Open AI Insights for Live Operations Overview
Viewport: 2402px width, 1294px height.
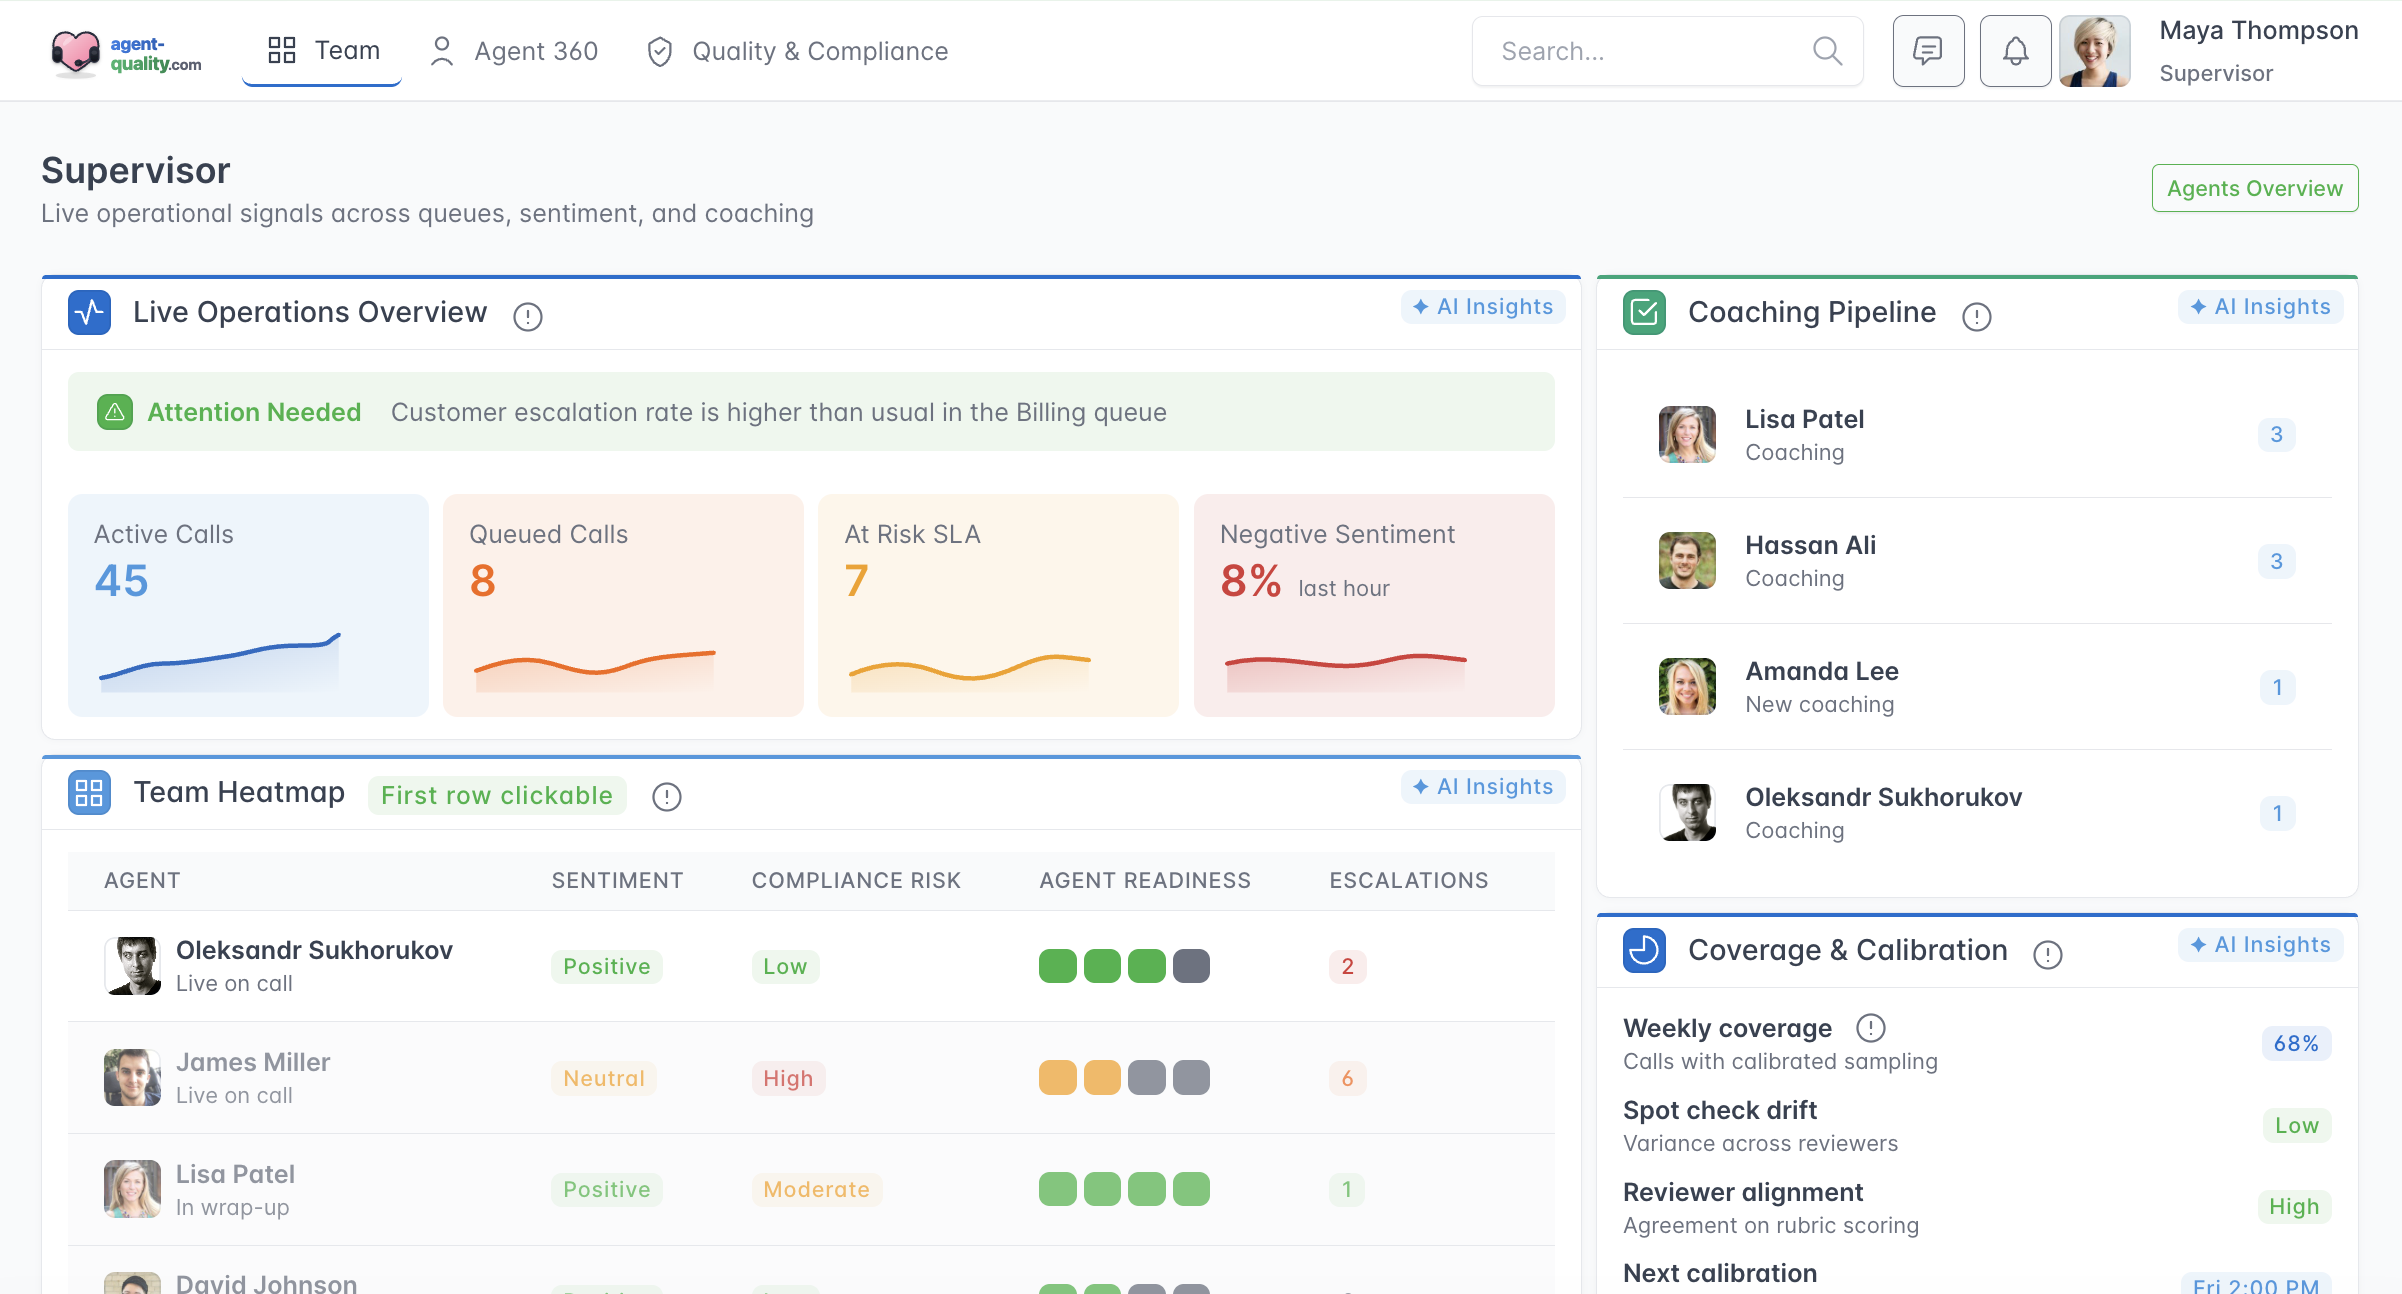click(1483, 307)
